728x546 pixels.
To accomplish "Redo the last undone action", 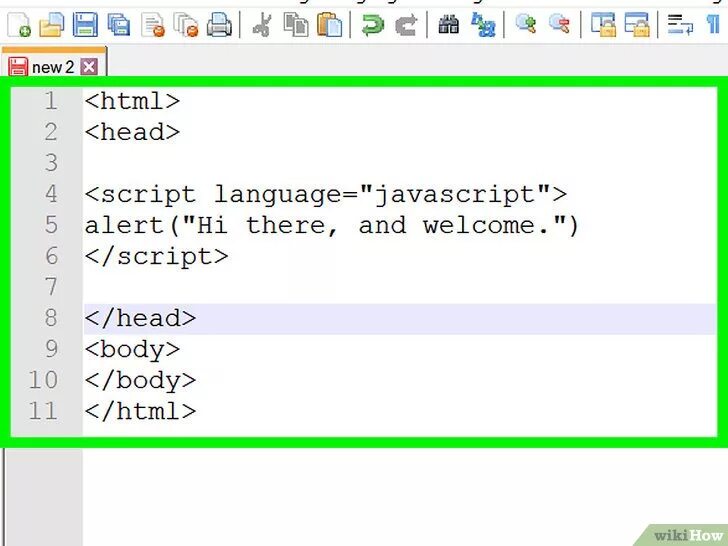I will [406, 25].
